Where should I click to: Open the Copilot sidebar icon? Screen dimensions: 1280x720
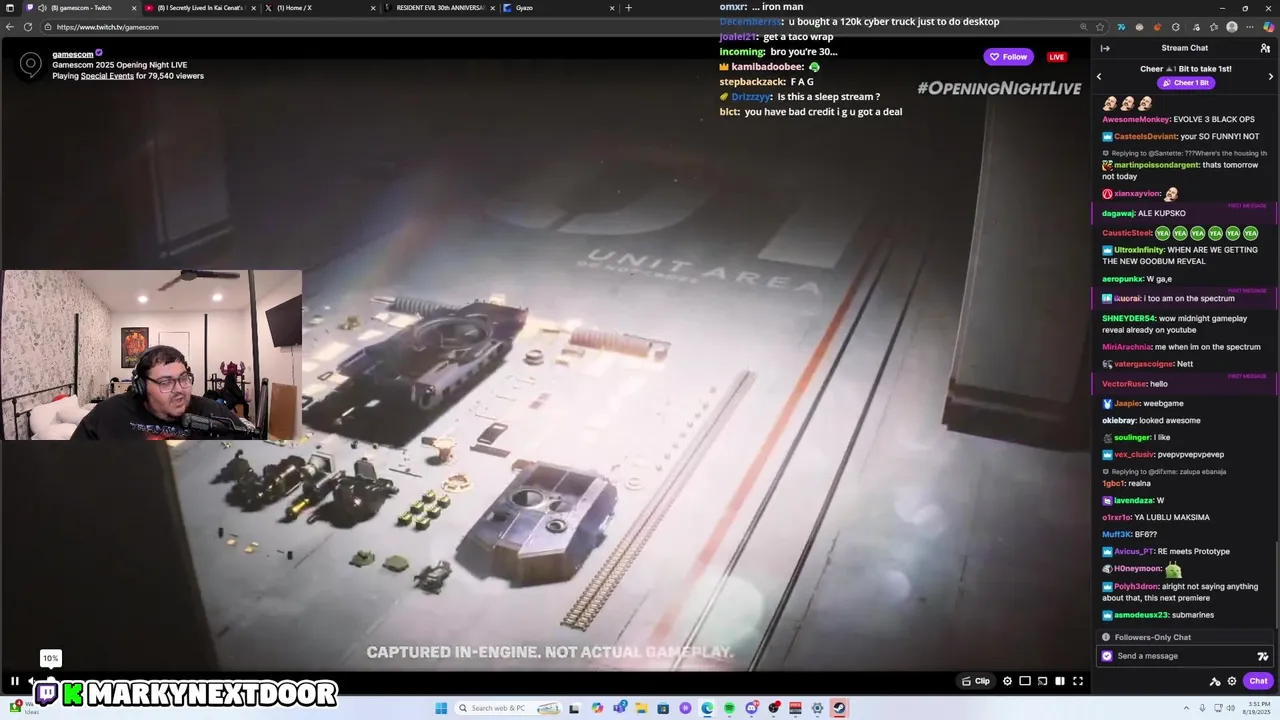[x=1269, y=27]
